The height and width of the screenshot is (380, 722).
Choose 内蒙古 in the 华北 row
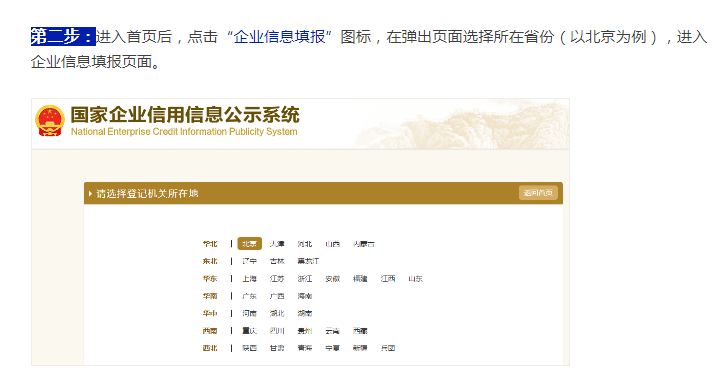tap(363, 244)
